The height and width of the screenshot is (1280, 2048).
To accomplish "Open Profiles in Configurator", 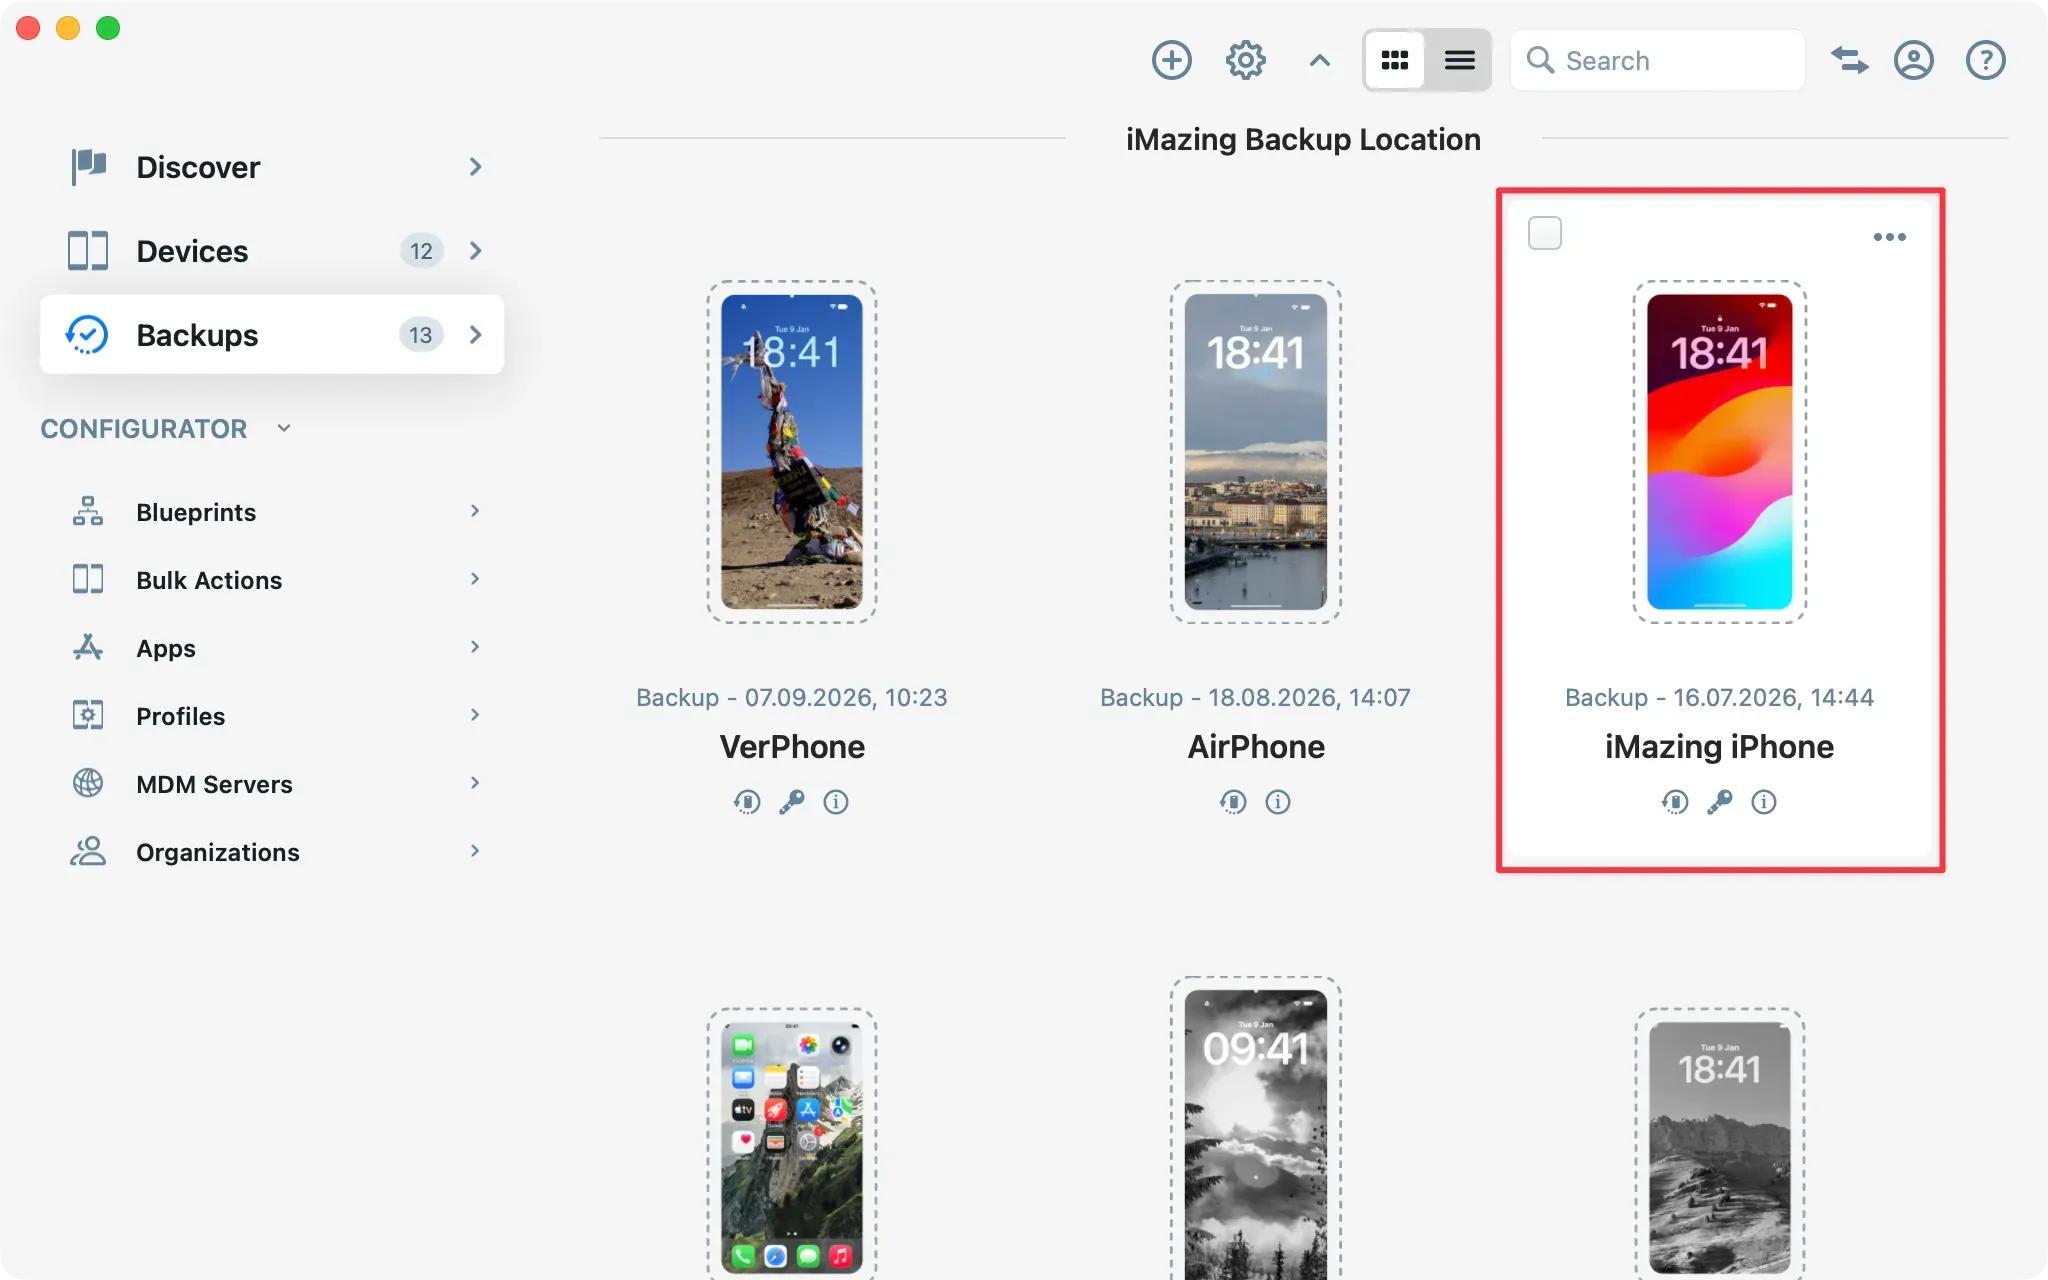I will (272, 716).
